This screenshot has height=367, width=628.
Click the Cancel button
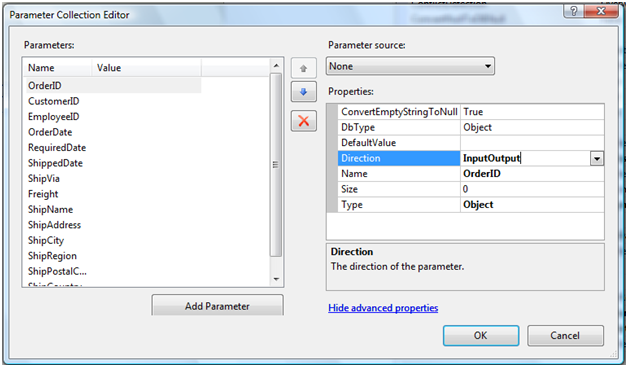point(565,335)
